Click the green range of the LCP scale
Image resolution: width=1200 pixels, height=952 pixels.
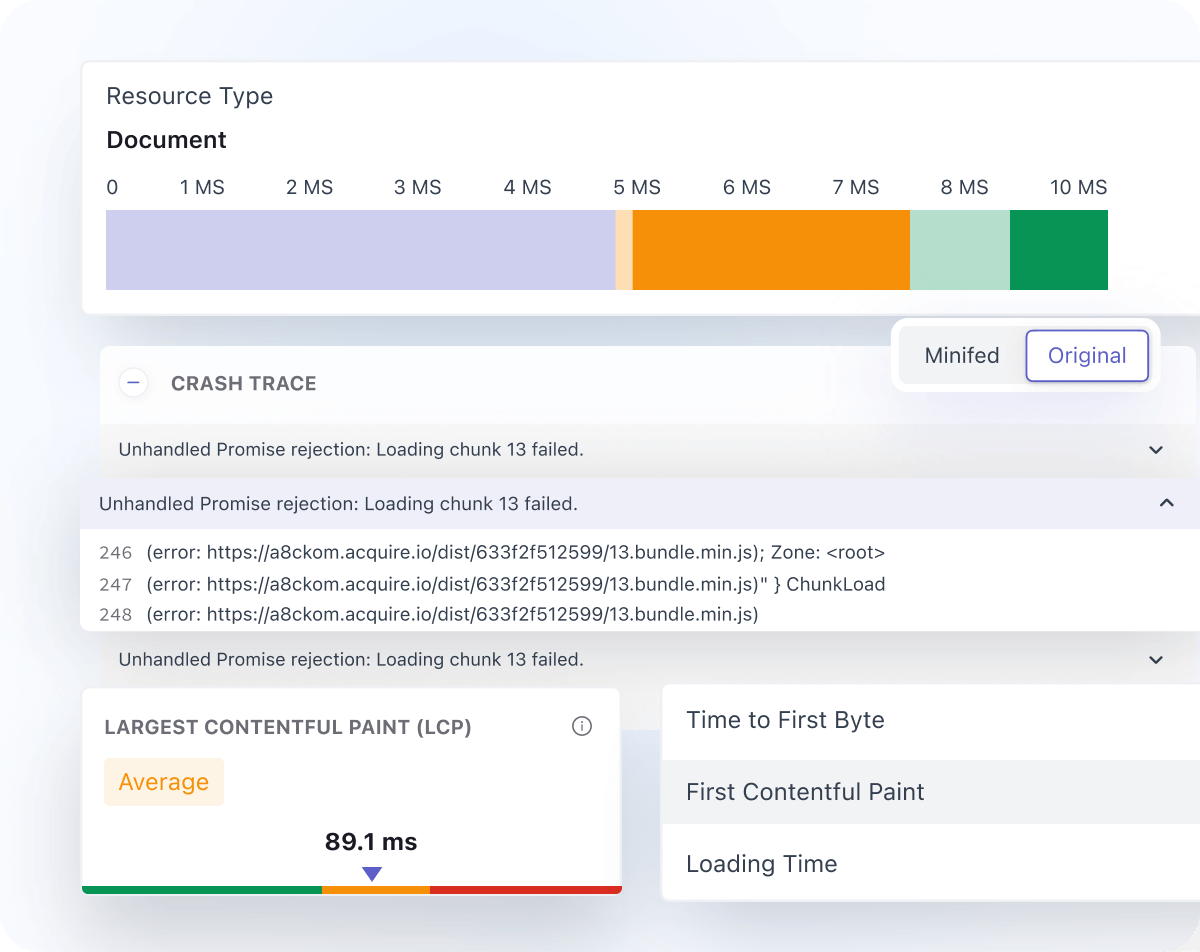(x=202, y=889)
